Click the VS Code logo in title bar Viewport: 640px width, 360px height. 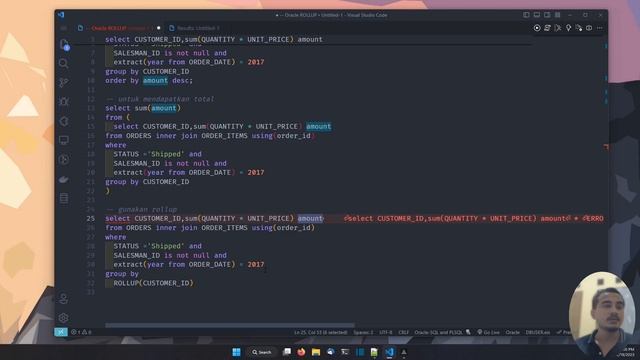click(61, 15)
